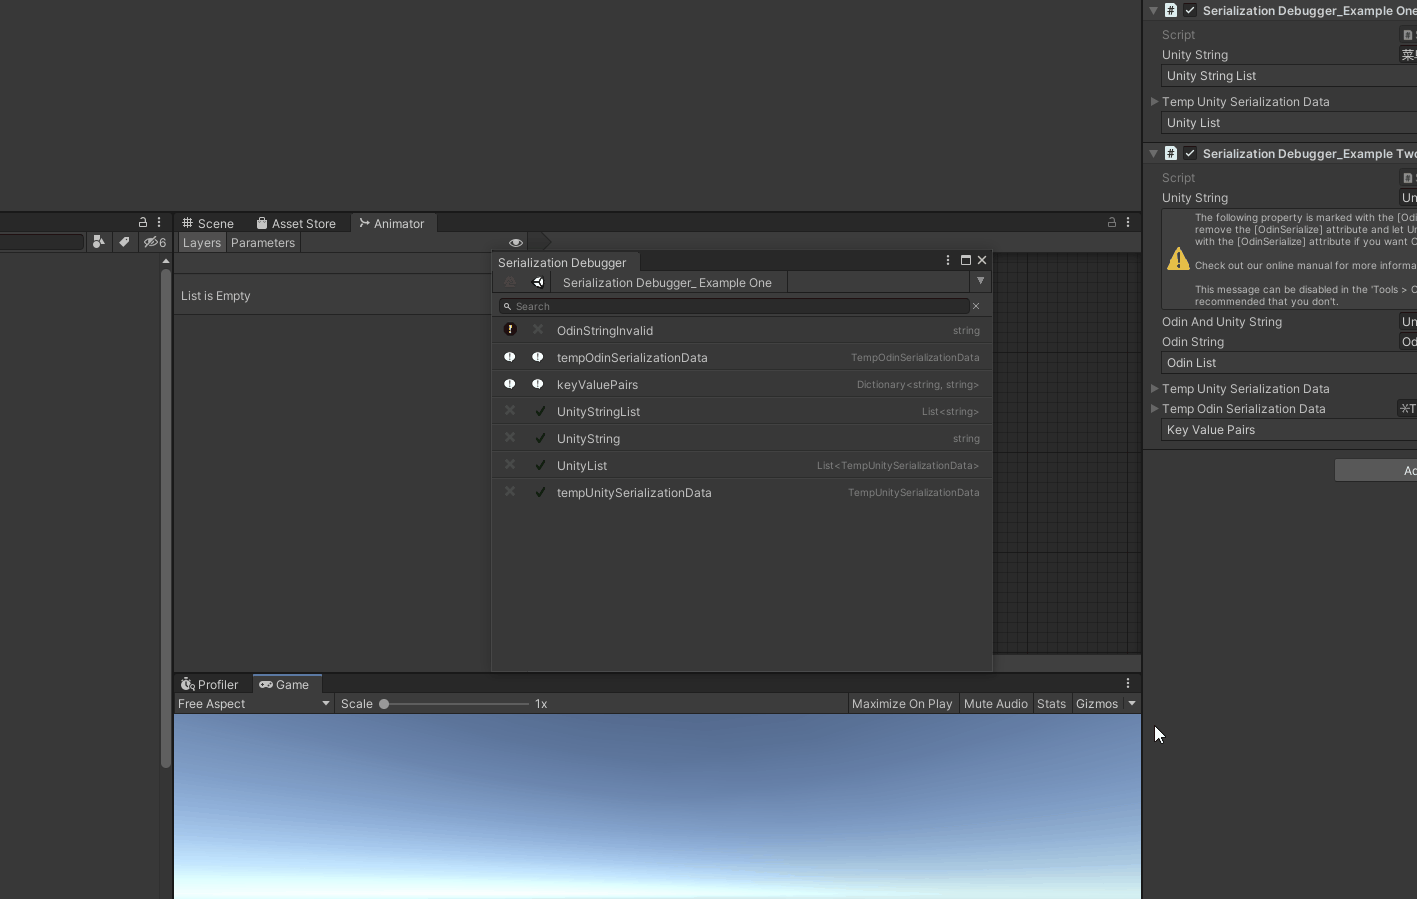Toggle Mute Audio in Game view
1417x899 pixels.
click(996, 704)
